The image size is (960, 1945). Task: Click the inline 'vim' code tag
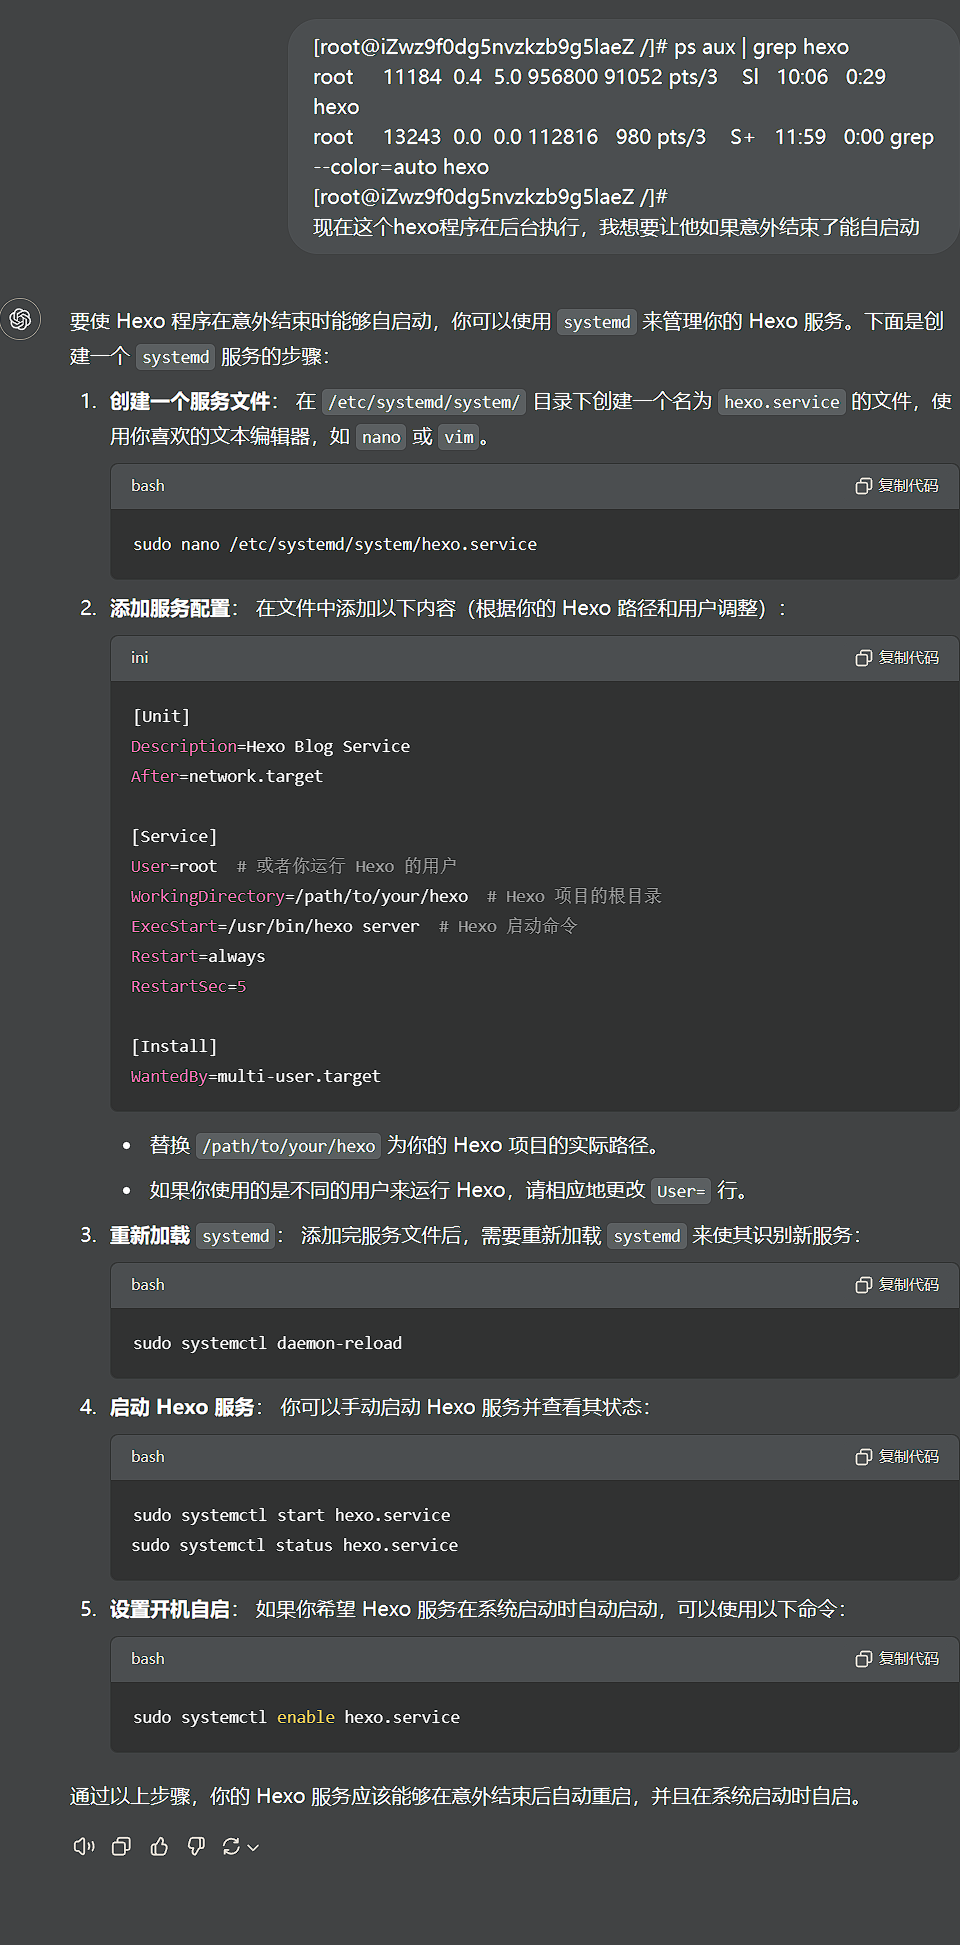[x=459, y=437]
